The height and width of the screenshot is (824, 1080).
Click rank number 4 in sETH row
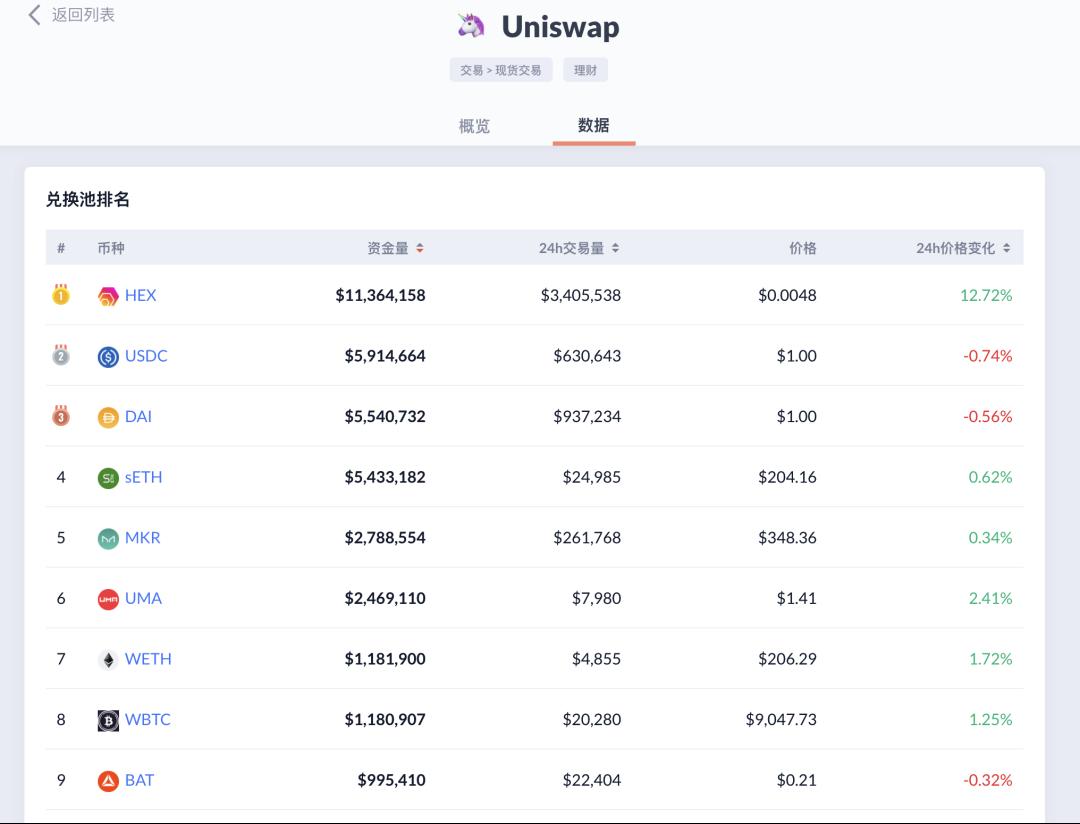tap(61, 477)
